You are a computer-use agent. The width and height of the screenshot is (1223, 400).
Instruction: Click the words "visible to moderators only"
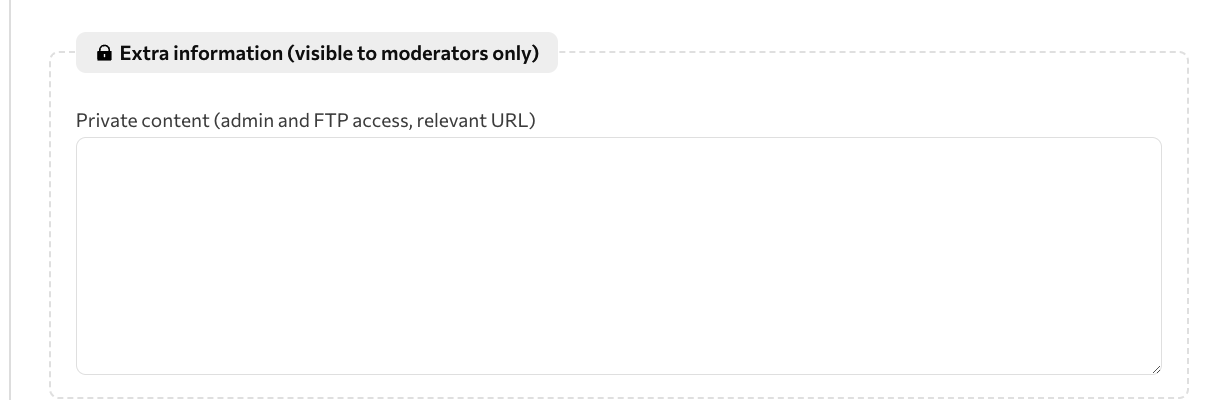(412, 53)
